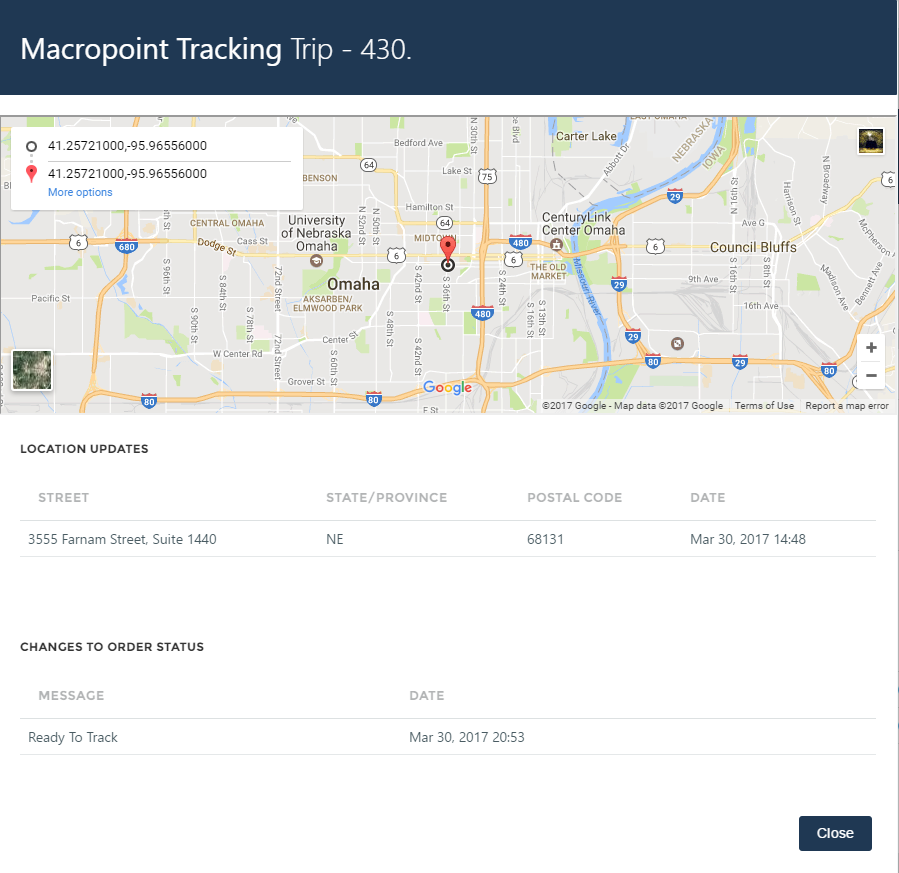This screenshot has height=873, width=899.
Task: Open Terms of Use from the map footer
Action: point(763,405)
